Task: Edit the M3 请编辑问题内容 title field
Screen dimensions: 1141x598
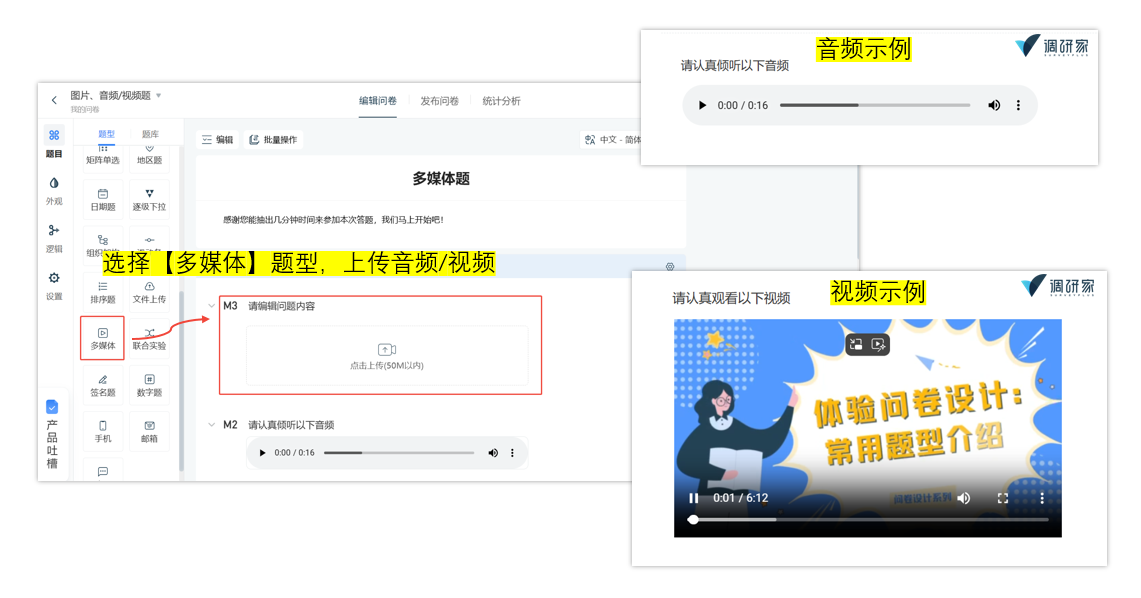Action: (282, 306)
